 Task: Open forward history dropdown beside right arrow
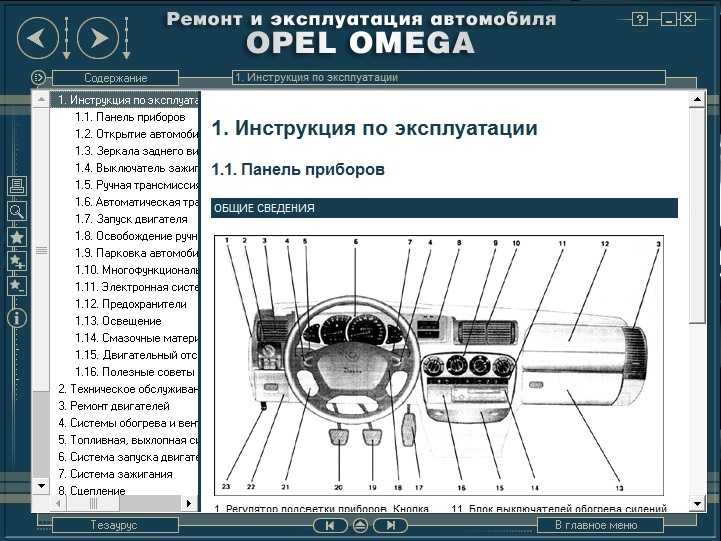pyautogui.click(x=126, y=38)
